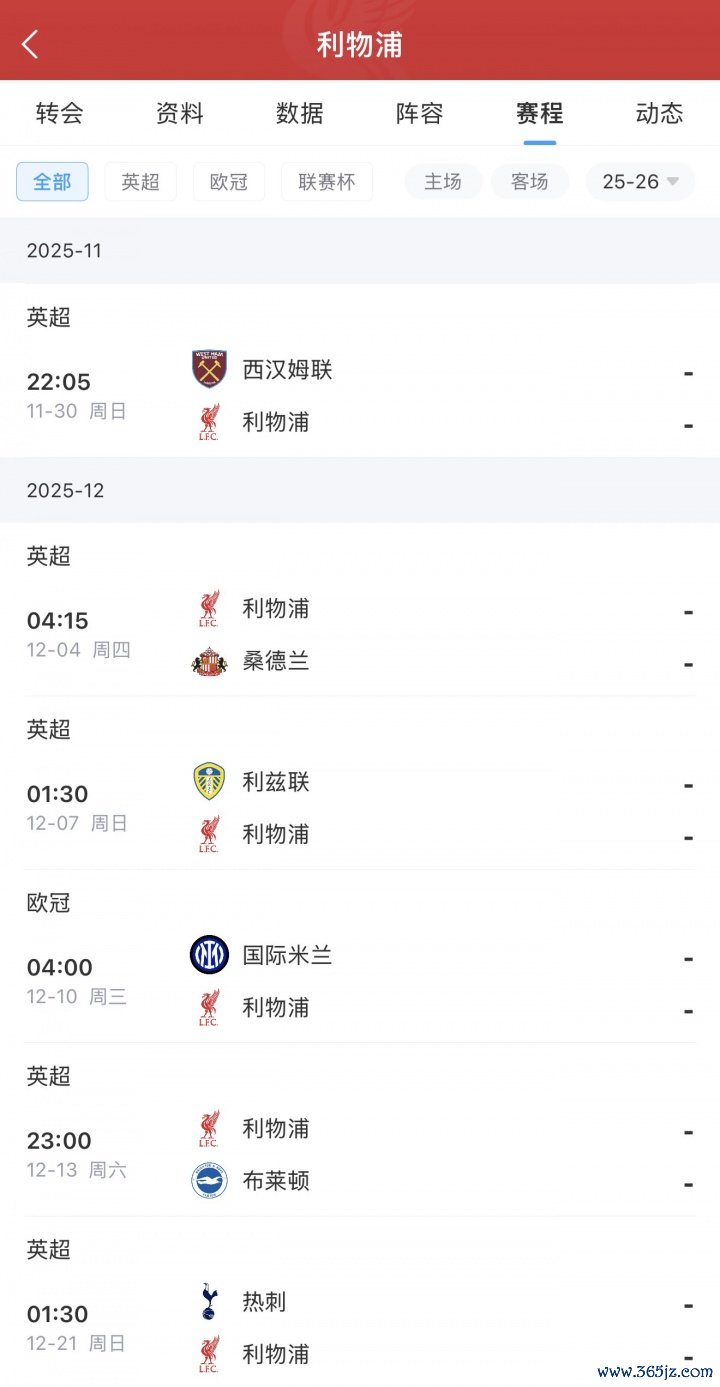
Task: Switch to the 阵容 tab
Action: click(x=419, y=113)
